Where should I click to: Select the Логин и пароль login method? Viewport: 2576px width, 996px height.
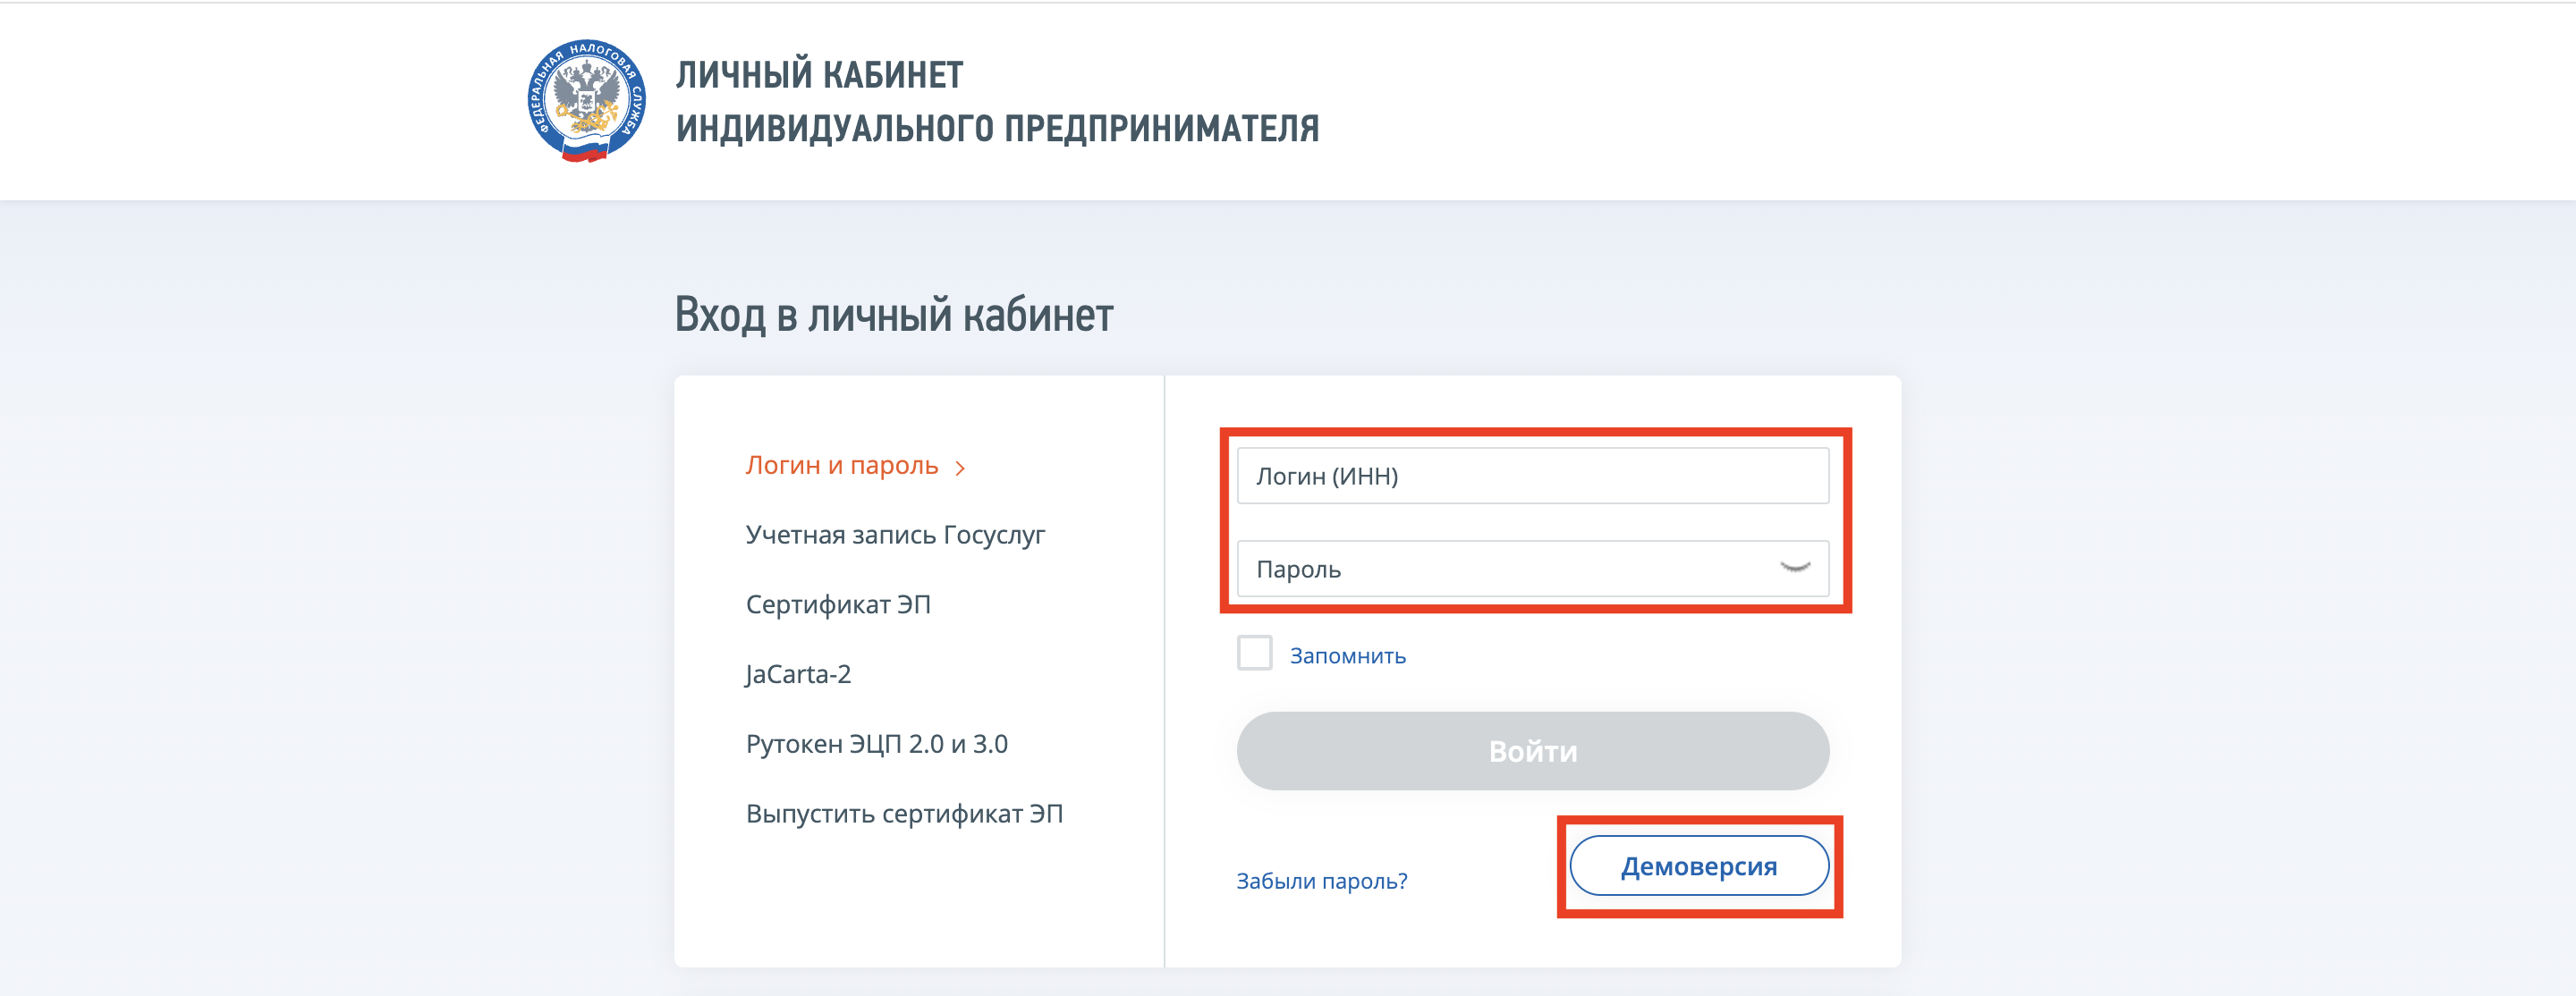click(842, 465)
